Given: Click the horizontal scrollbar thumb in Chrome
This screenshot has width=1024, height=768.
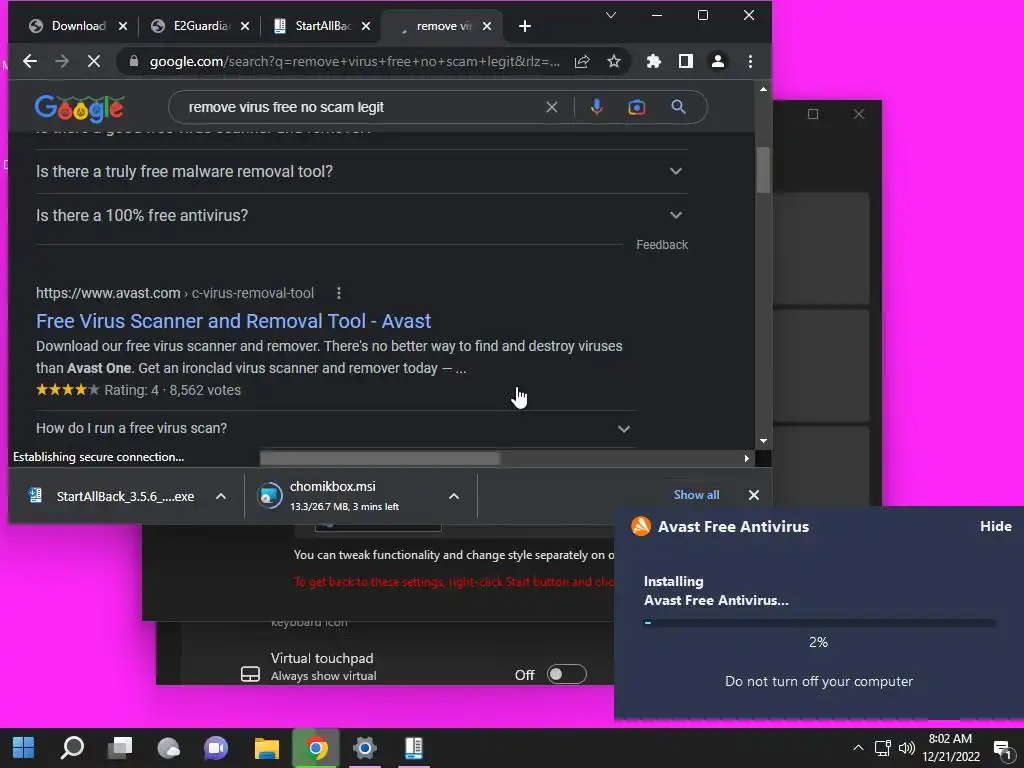Looking at the screenshot, I should (380, 458).
